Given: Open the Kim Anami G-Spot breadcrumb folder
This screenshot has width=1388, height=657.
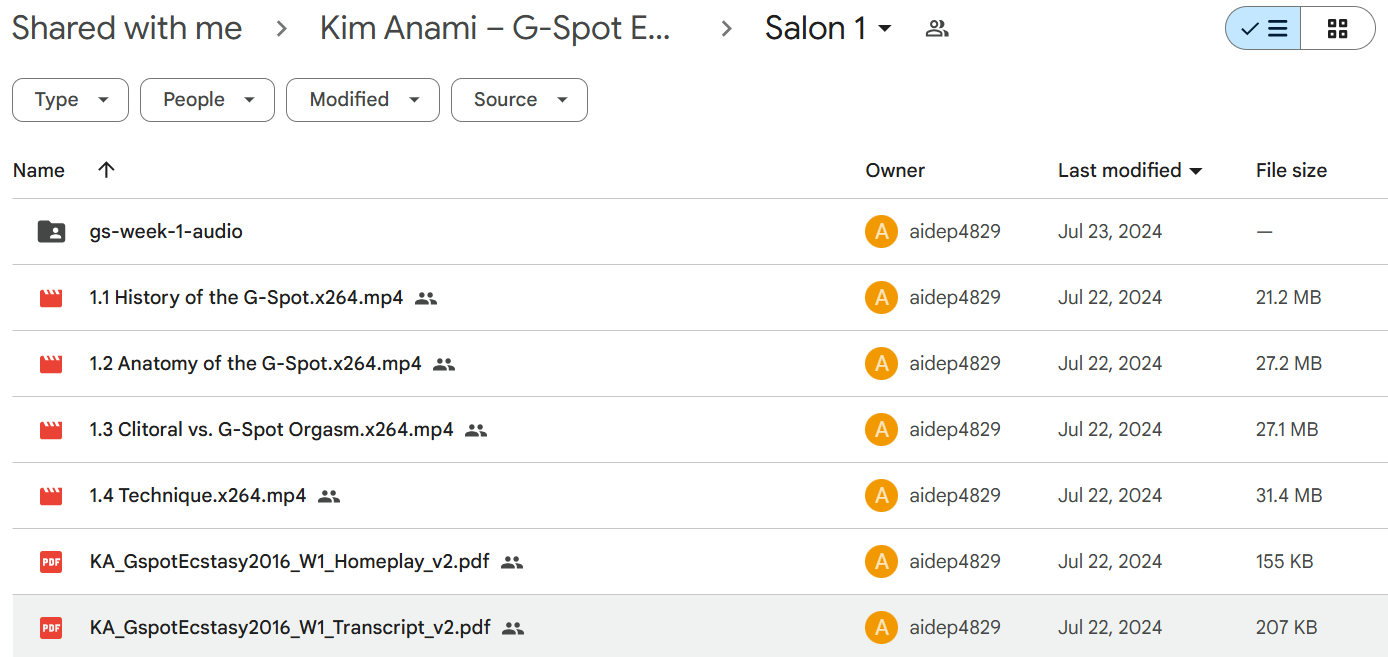Looking at the screenshot, I should (495, 28).
